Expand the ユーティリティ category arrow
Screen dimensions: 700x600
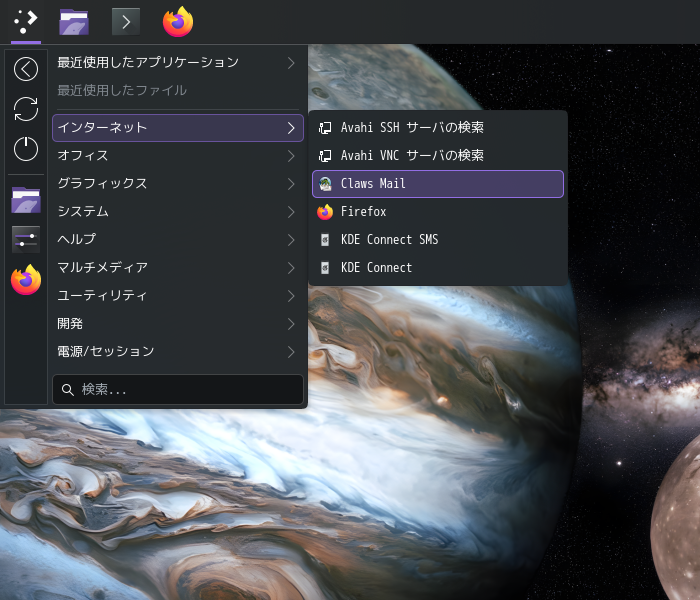[x=291, y=296]
